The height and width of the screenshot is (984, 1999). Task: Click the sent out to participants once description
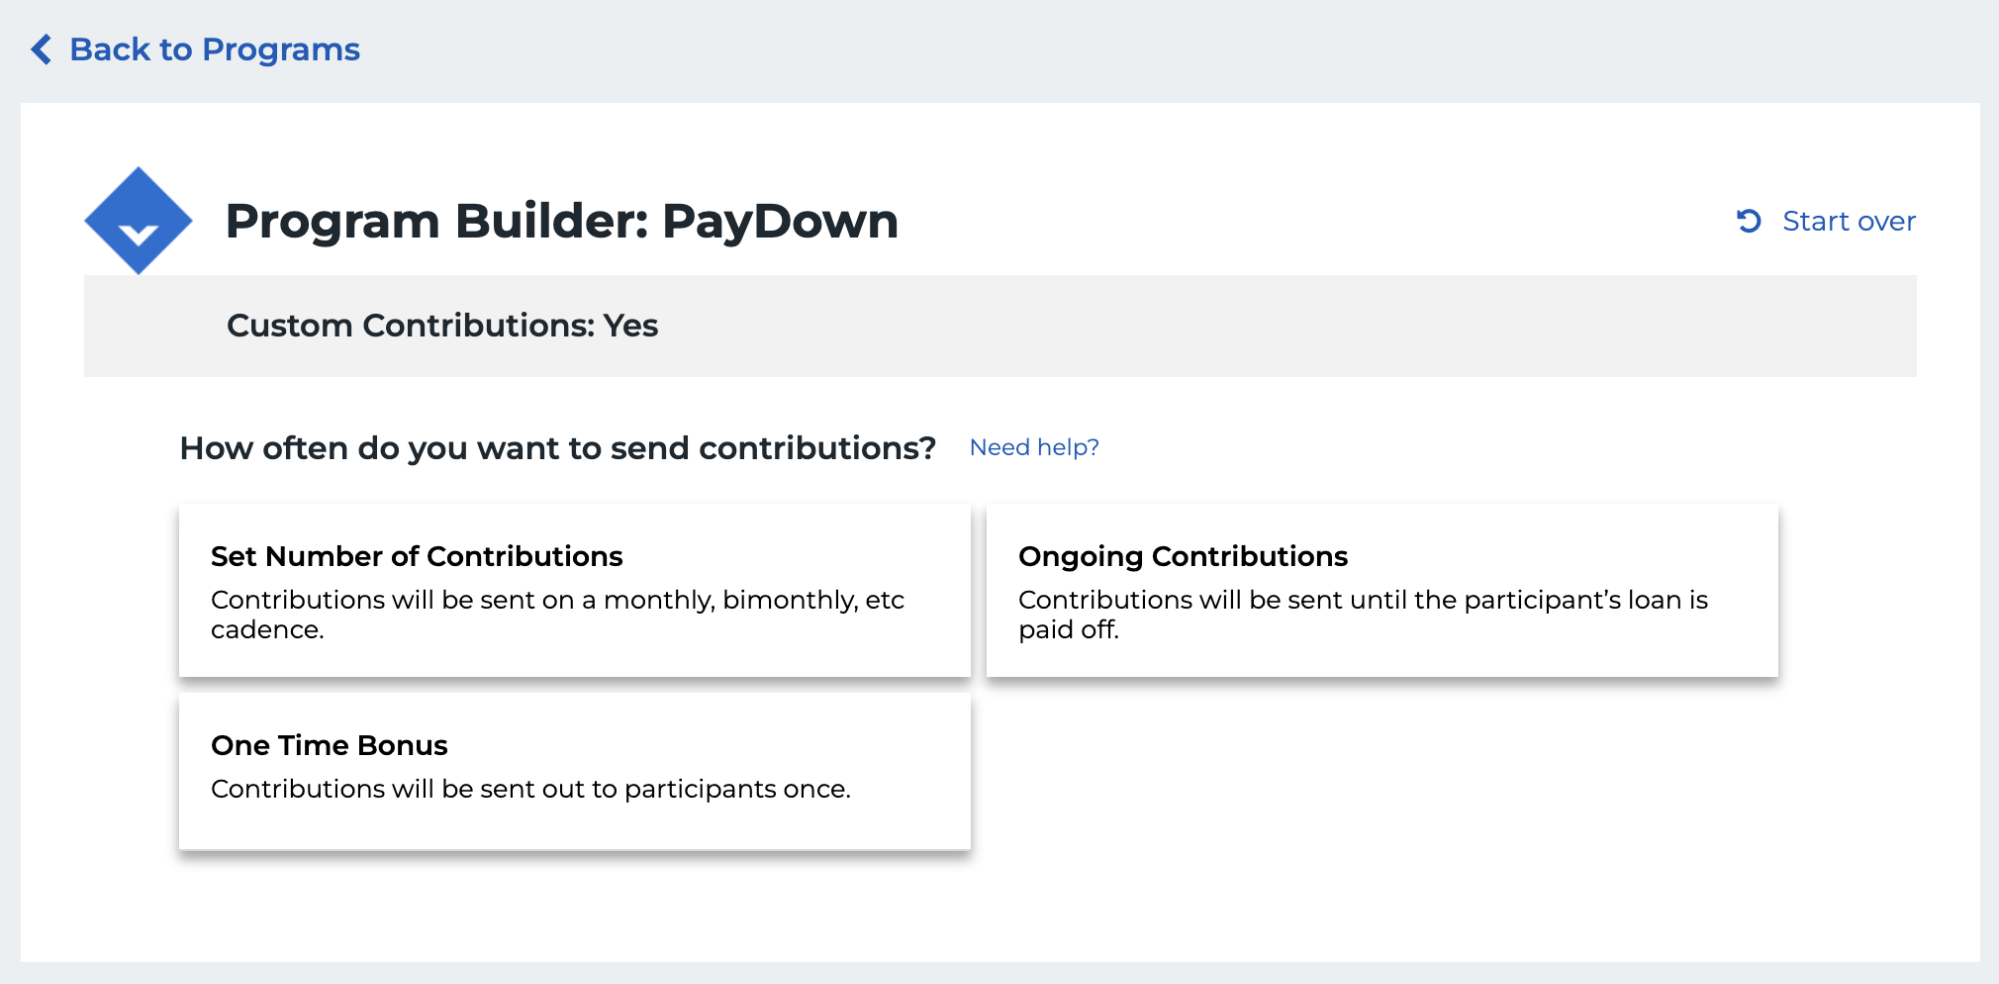[530, 789]
